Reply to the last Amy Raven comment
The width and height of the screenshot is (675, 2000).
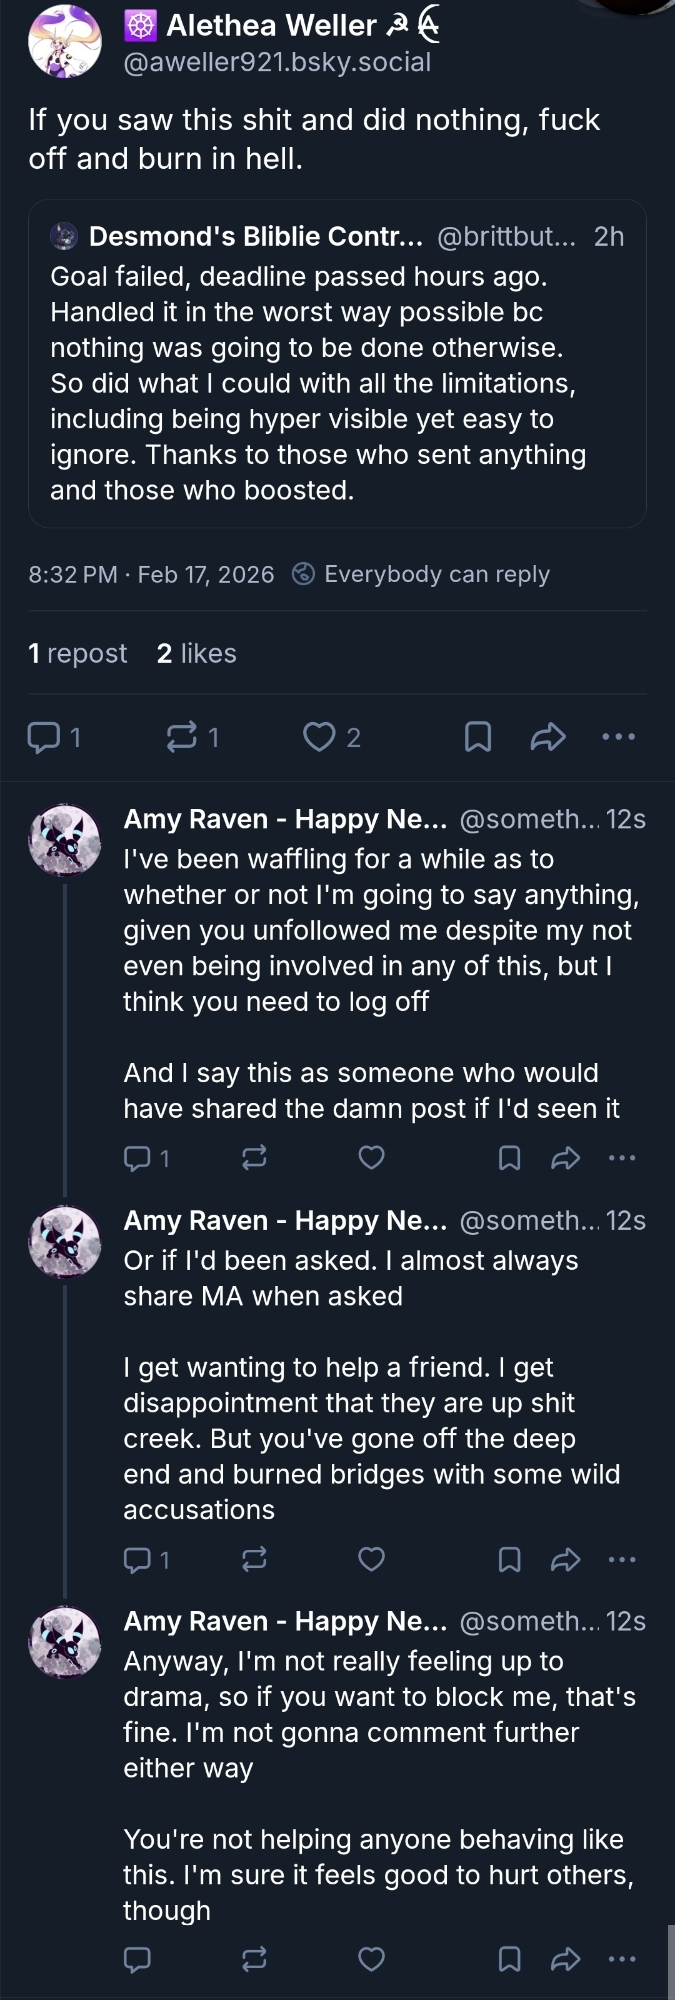[137, 1959]
